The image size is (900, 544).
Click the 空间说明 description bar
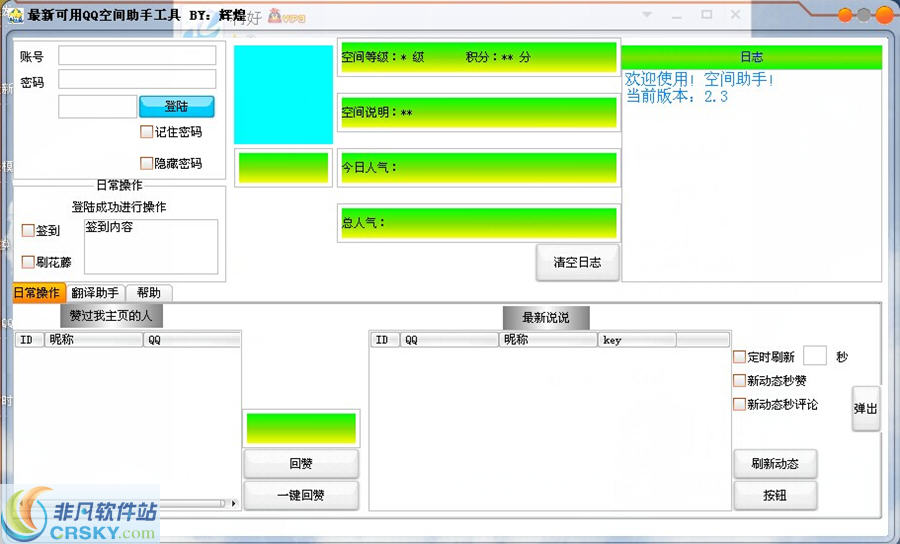[x=479, y=112]
